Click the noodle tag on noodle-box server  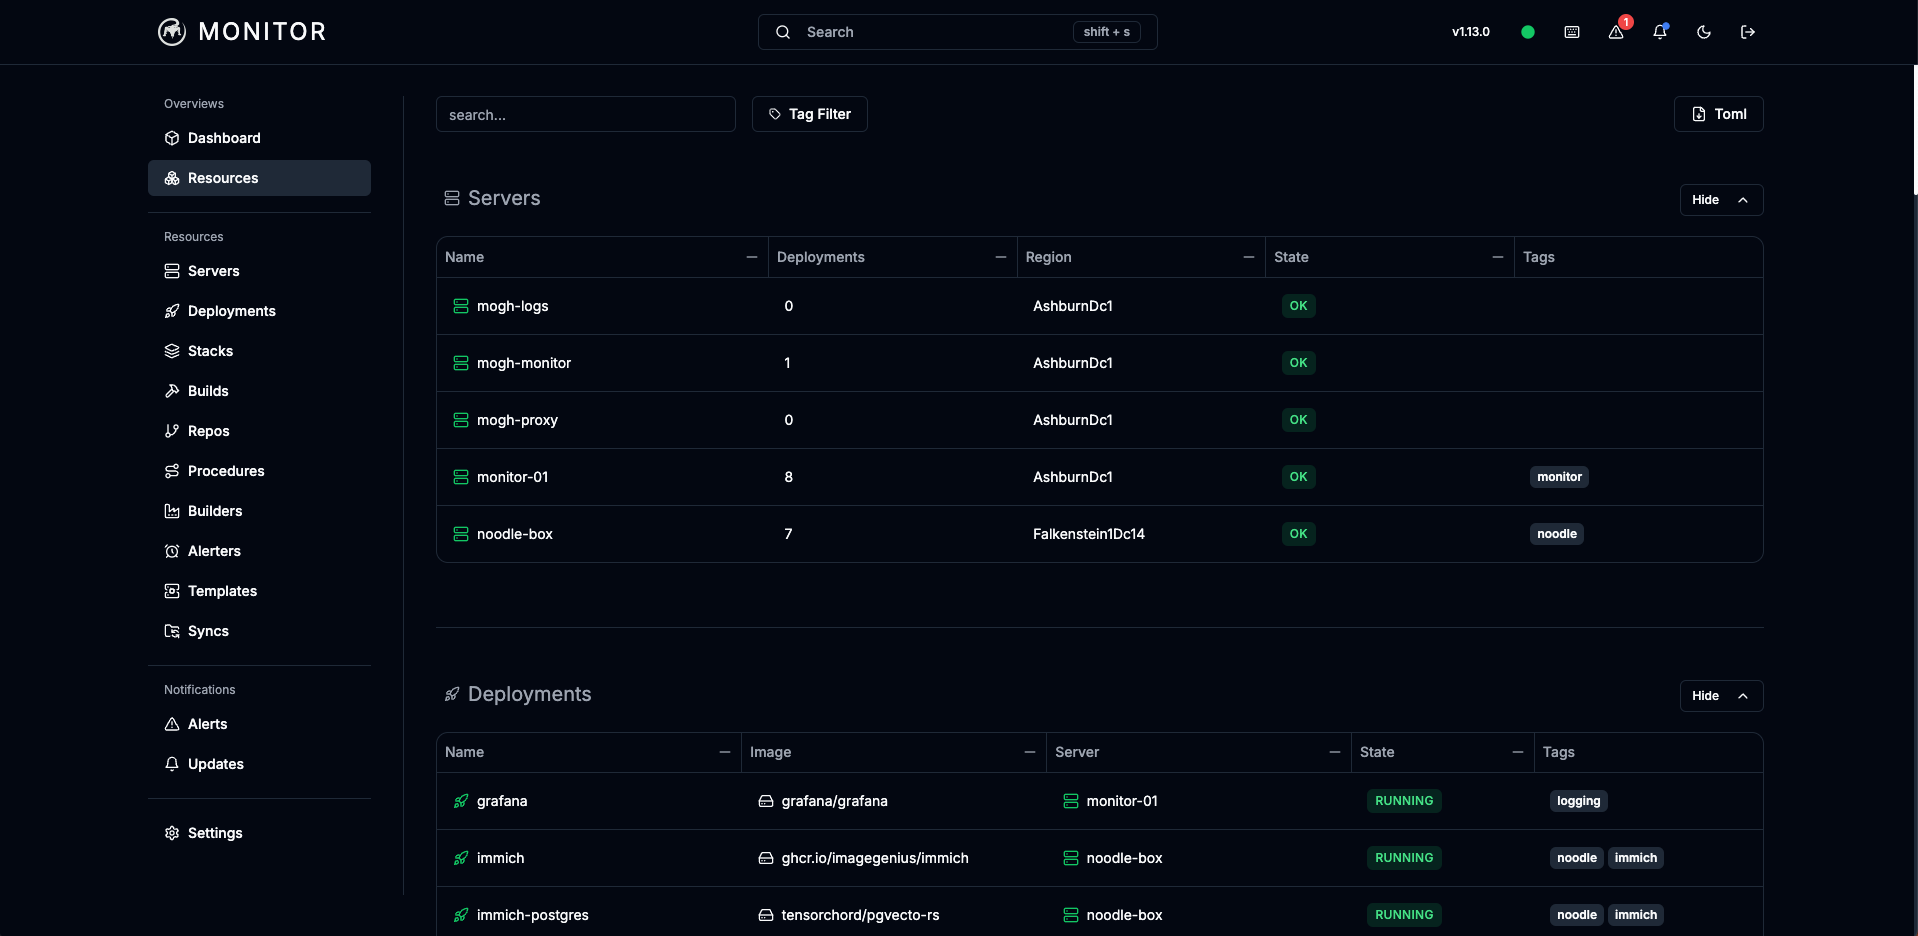click(x=1557, y=534)
